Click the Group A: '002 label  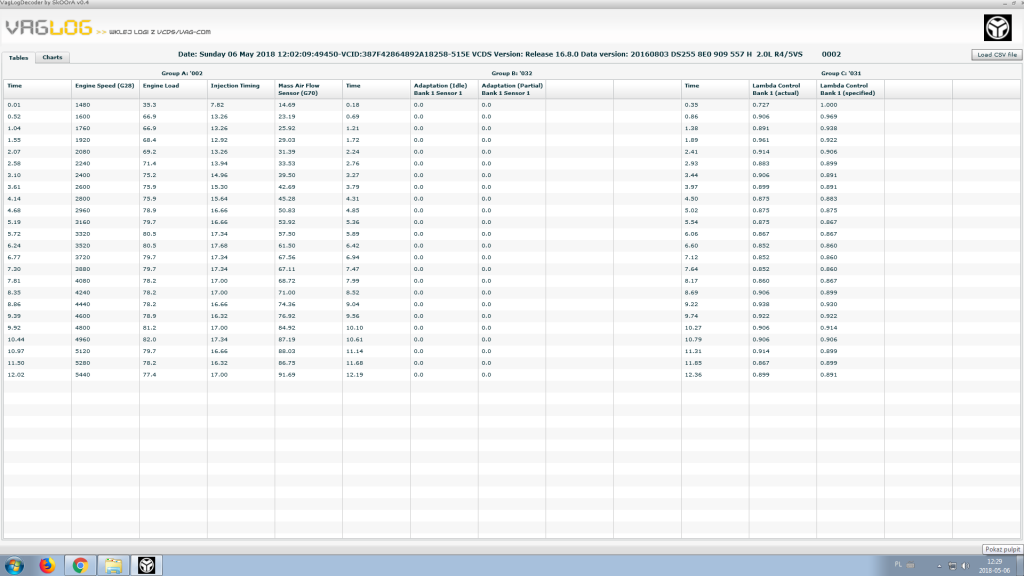point(182,73)
